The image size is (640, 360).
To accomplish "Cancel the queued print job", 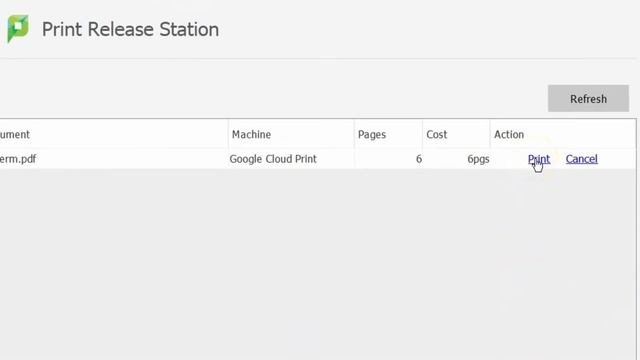I will 582,159.
